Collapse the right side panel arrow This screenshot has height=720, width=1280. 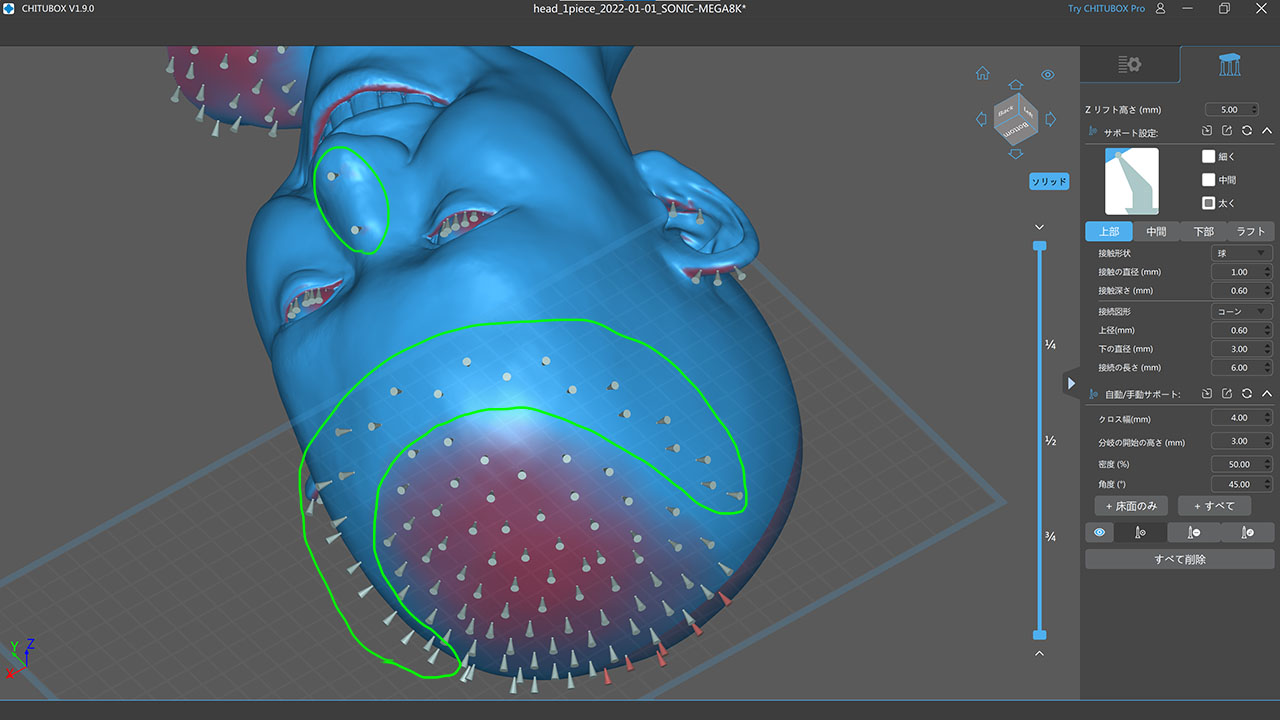pyautogui.click(x=1071, y=383)
